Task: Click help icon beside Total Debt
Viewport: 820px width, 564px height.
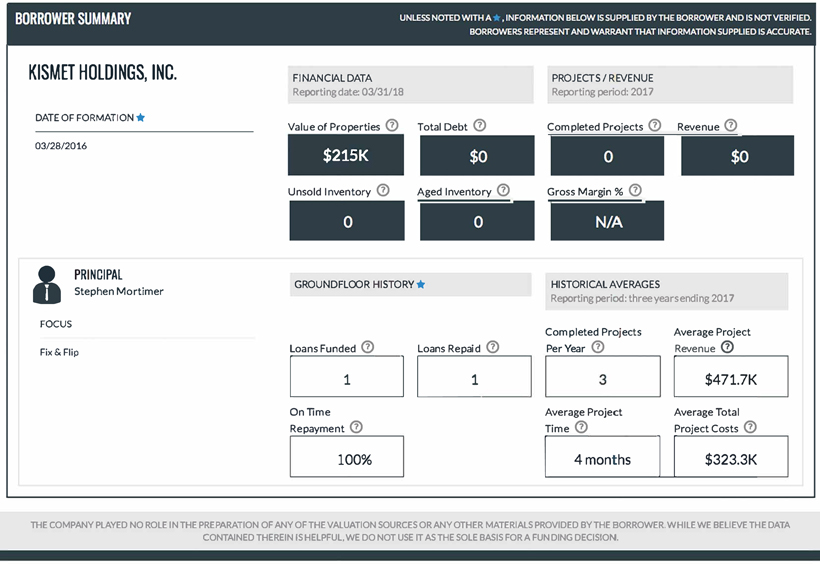Action: tap(480, 126)
